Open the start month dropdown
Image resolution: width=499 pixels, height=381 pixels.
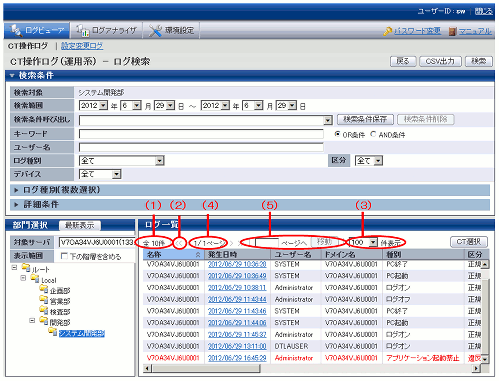137,106
